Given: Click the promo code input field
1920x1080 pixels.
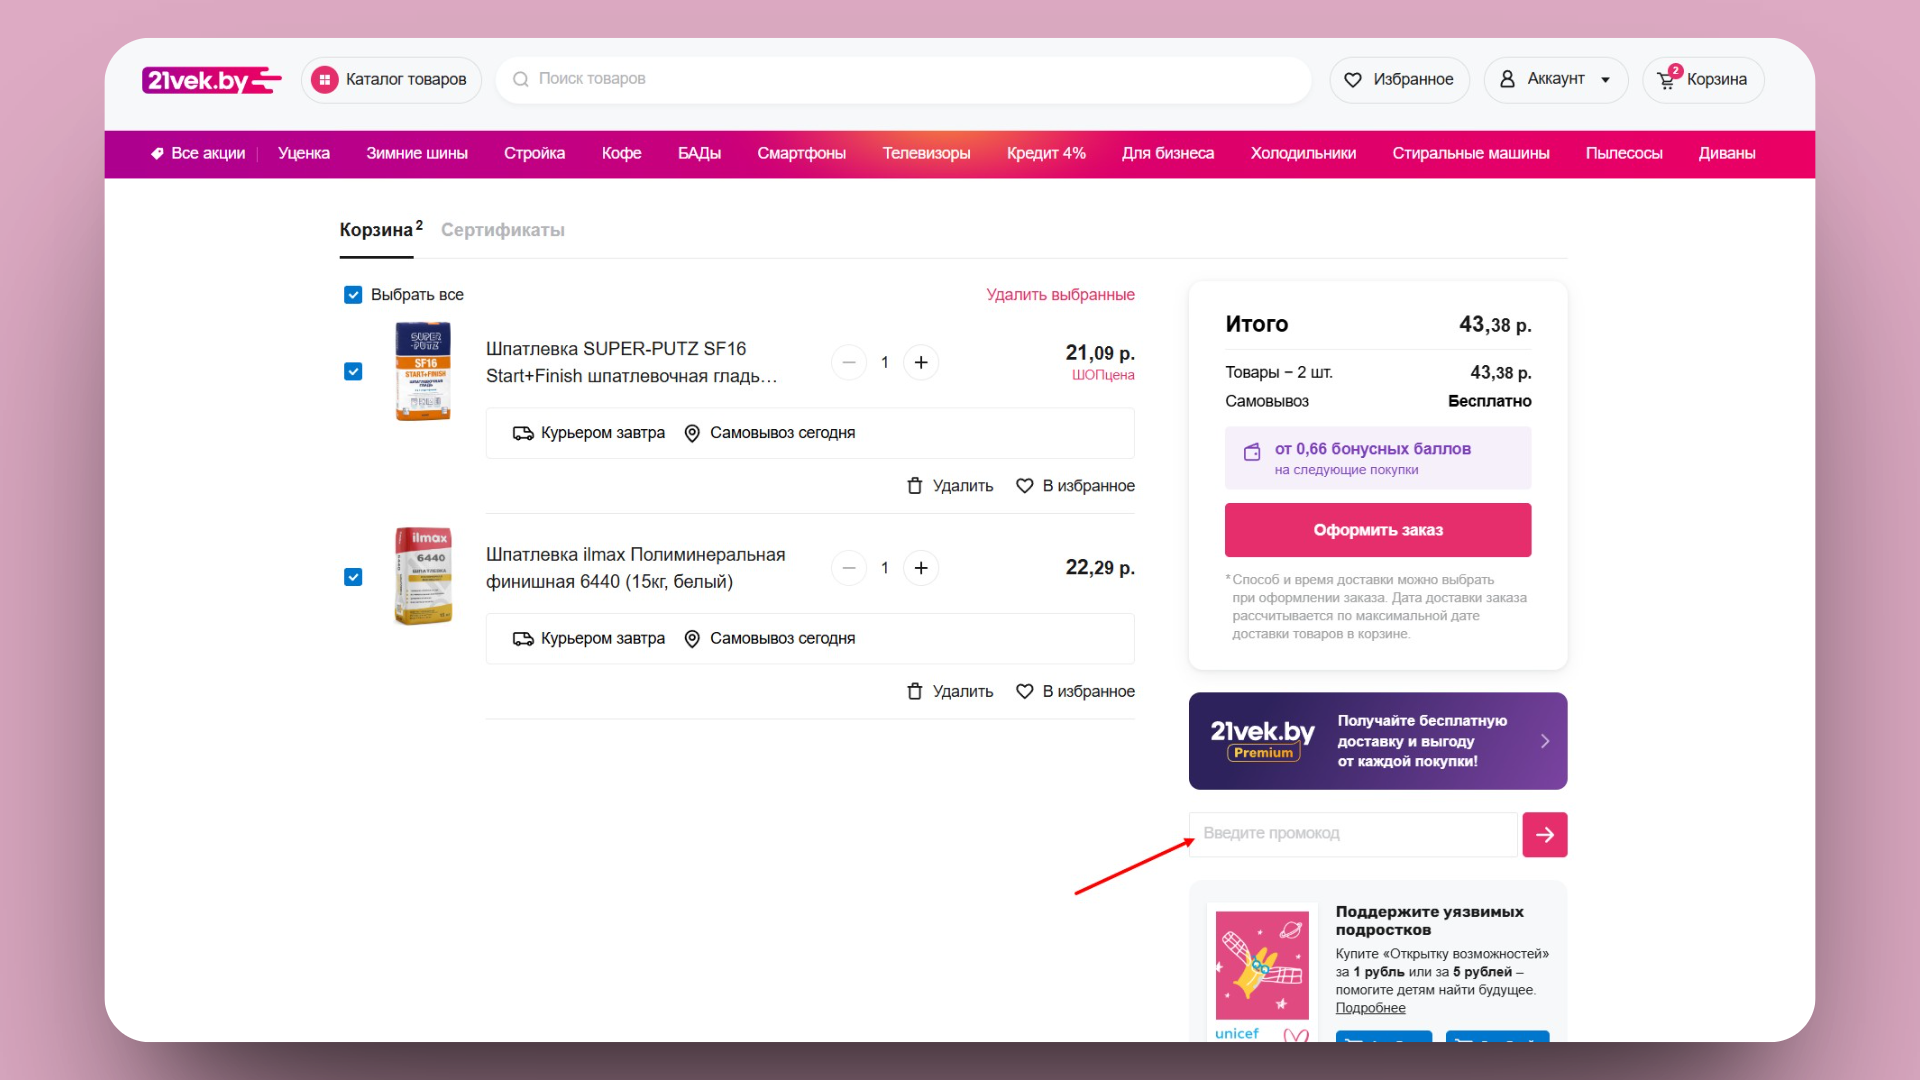Looking at the screenshot, I should 1352,834.
